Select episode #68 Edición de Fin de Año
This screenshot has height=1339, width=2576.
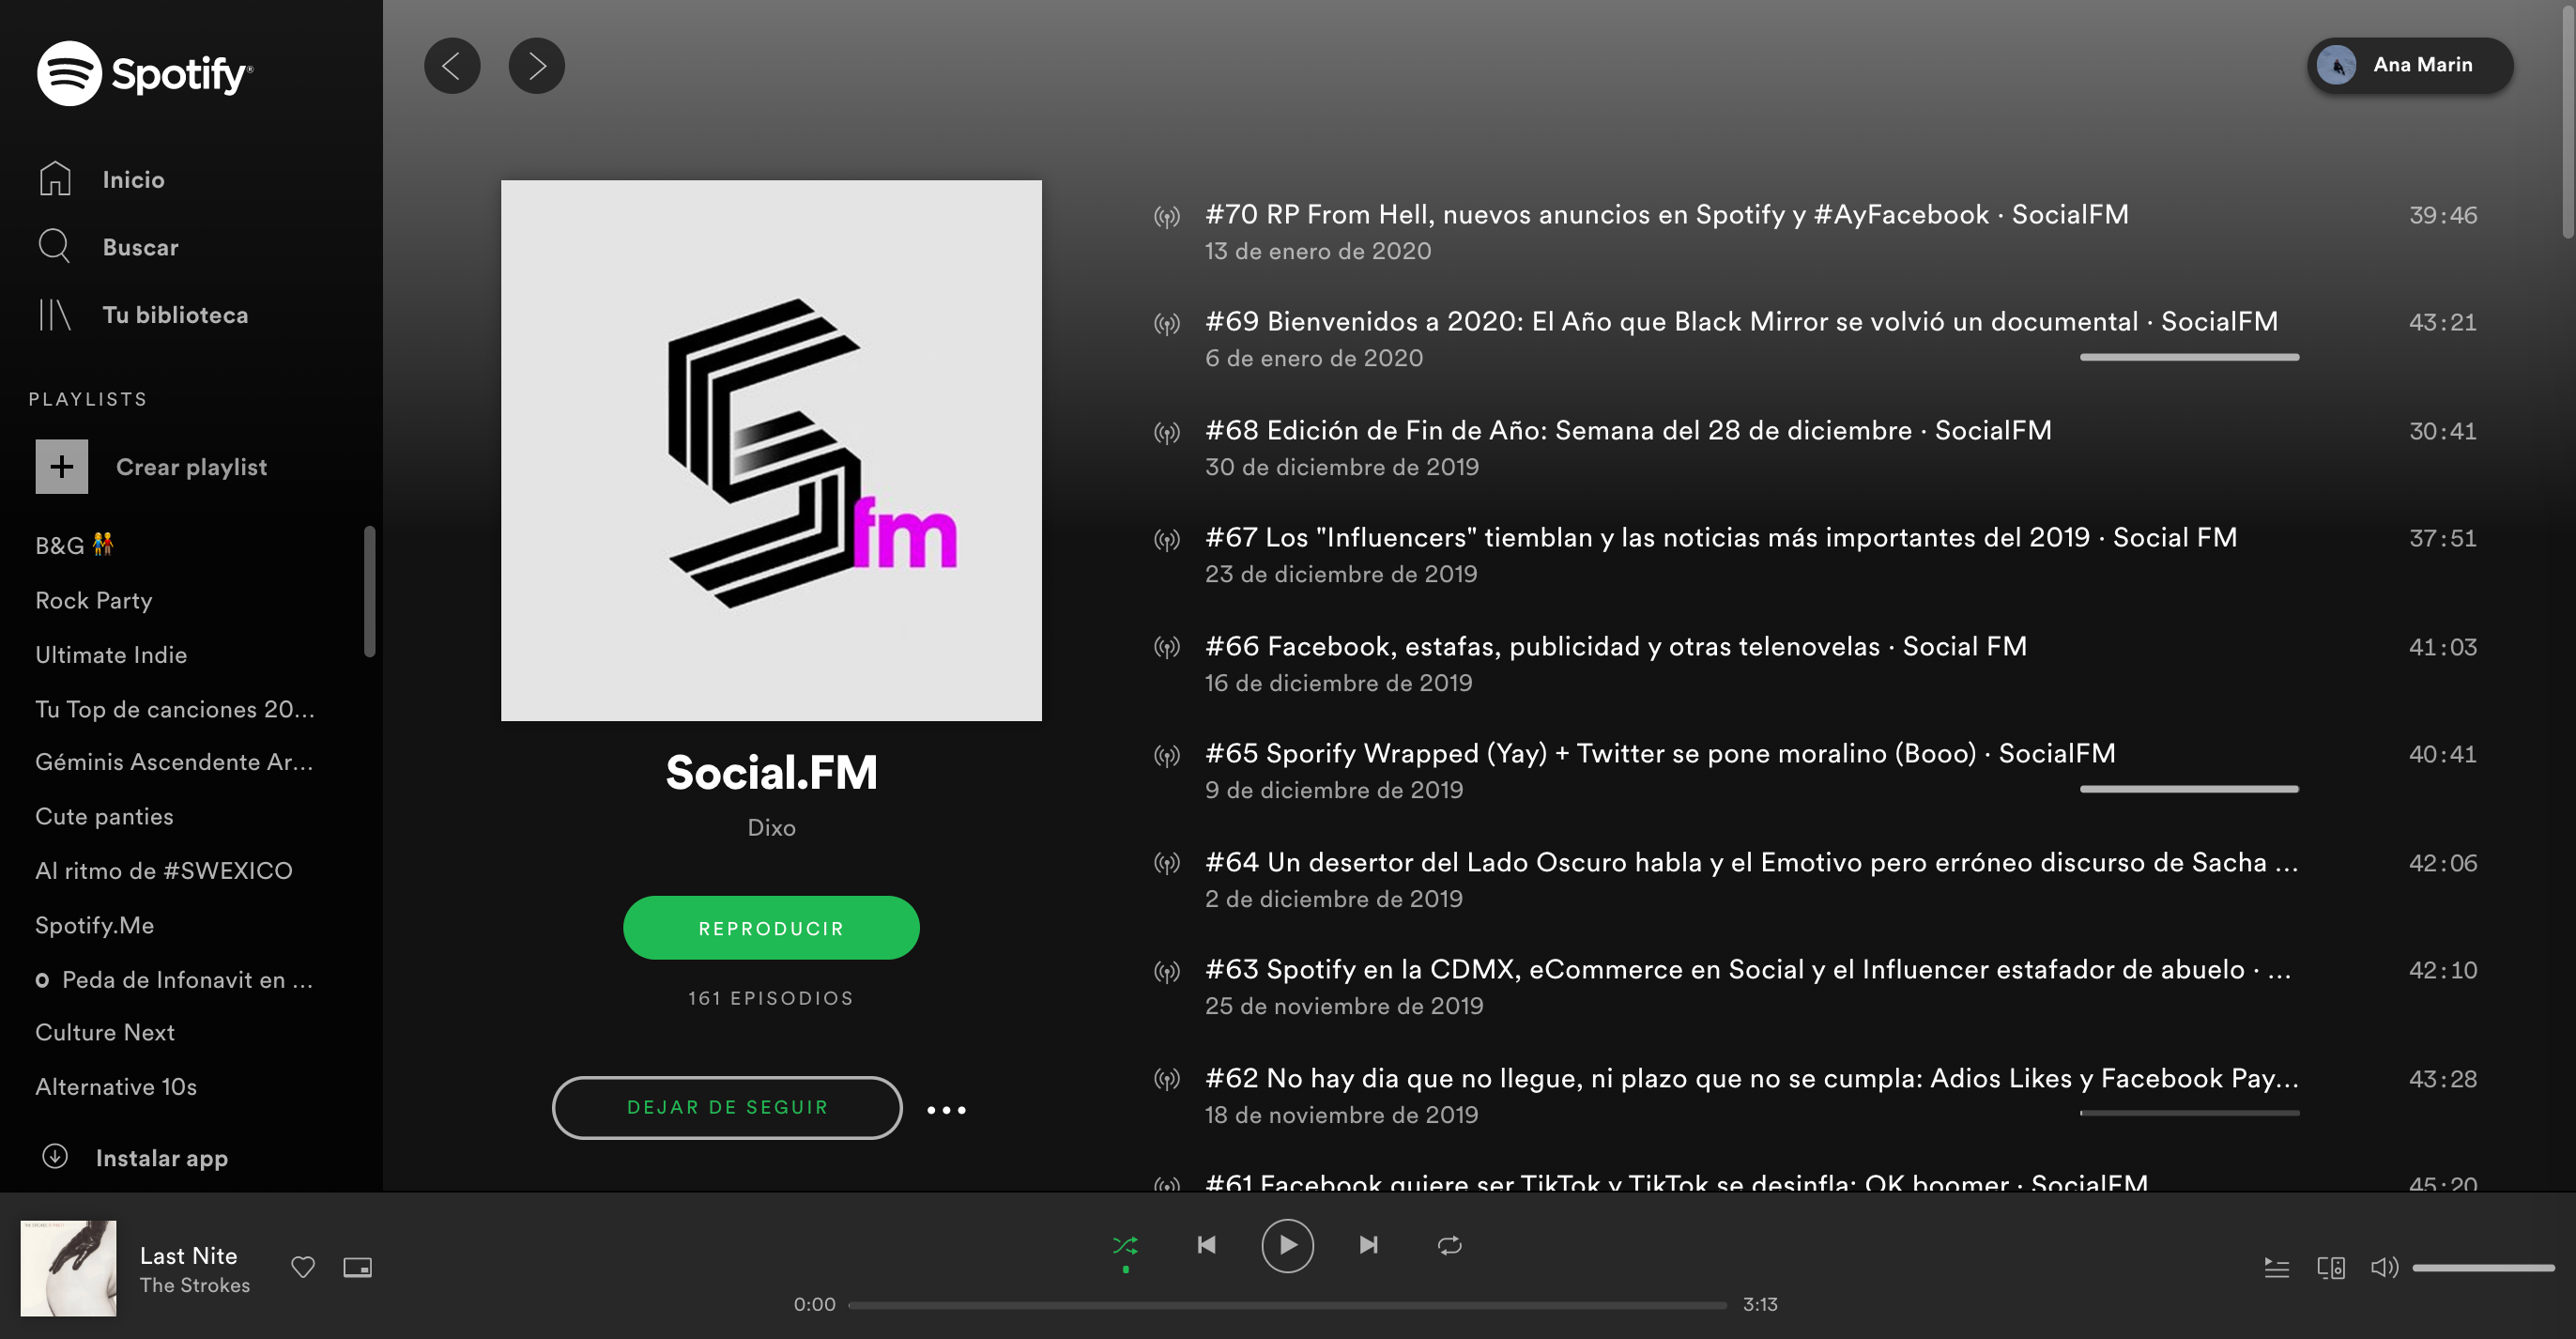tap(1628, 430)
